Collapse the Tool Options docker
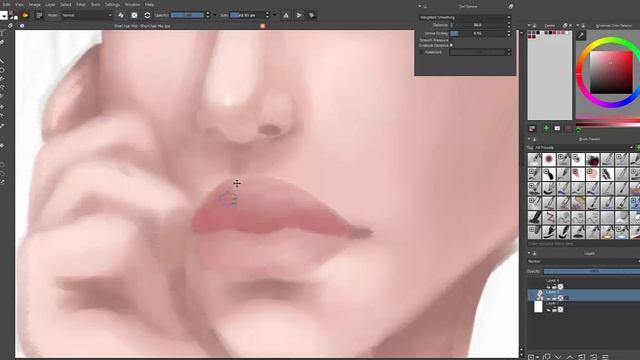 (x=420, y=7)
